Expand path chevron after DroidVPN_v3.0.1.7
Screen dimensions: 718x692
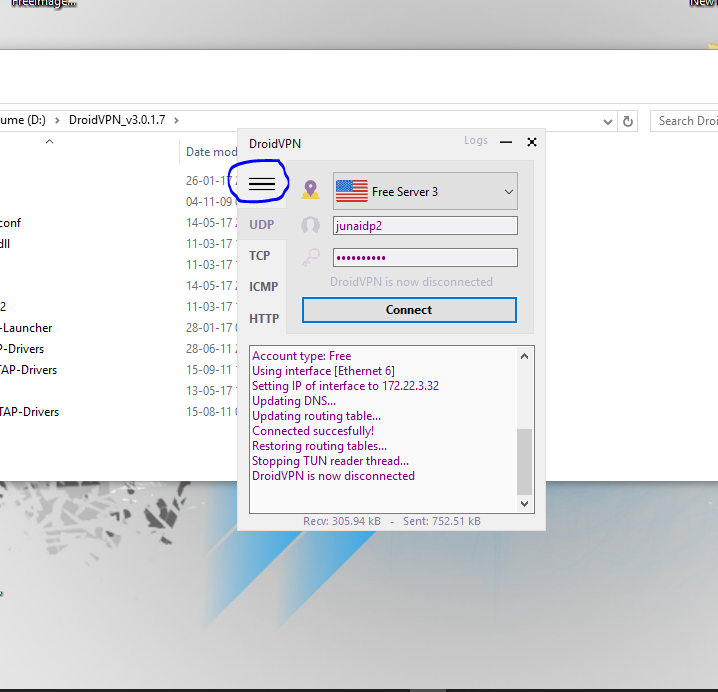point(177,120)
